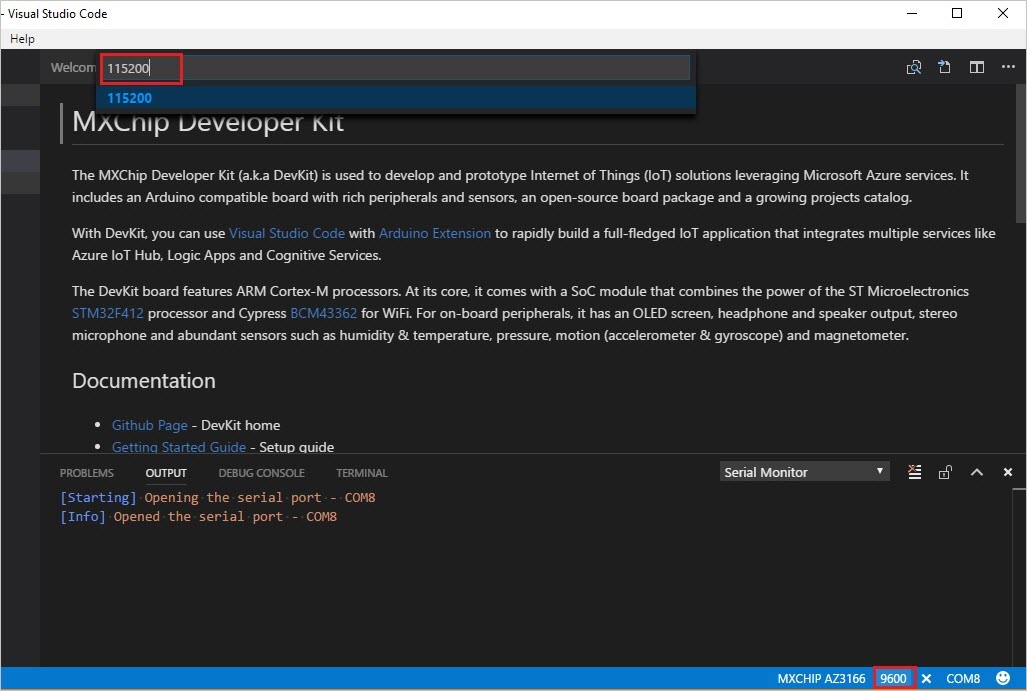The height and width of the screenshot is (691, 1027).
Task: Maximize the panel with the chevron-up icon
Action: (977, 472)
